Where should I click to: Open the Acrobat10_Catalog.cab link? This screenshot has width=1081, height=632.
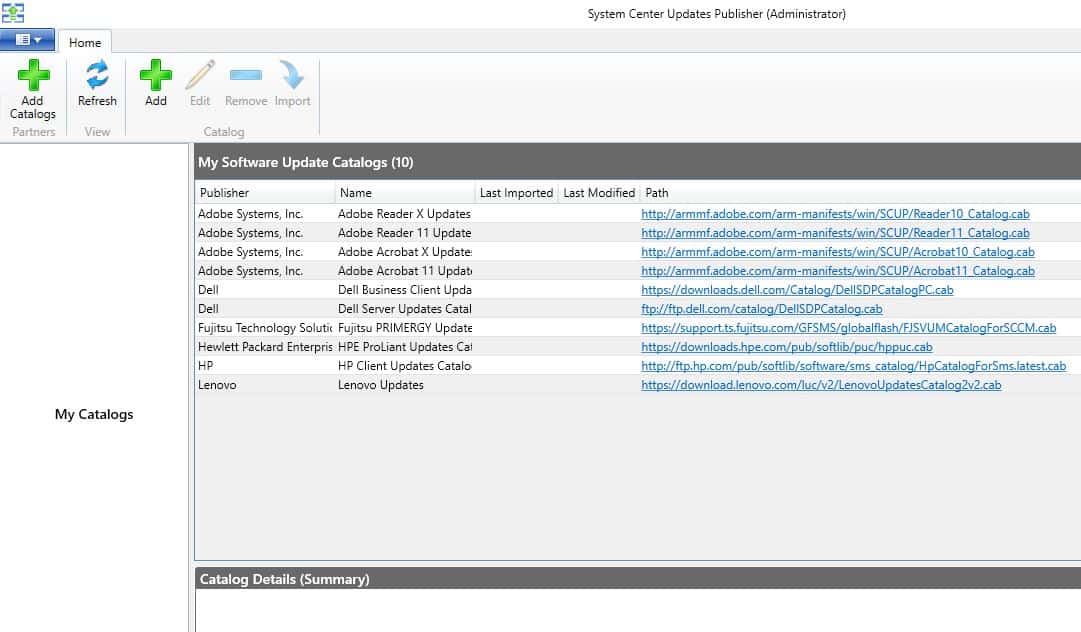[x=838, y=252]
